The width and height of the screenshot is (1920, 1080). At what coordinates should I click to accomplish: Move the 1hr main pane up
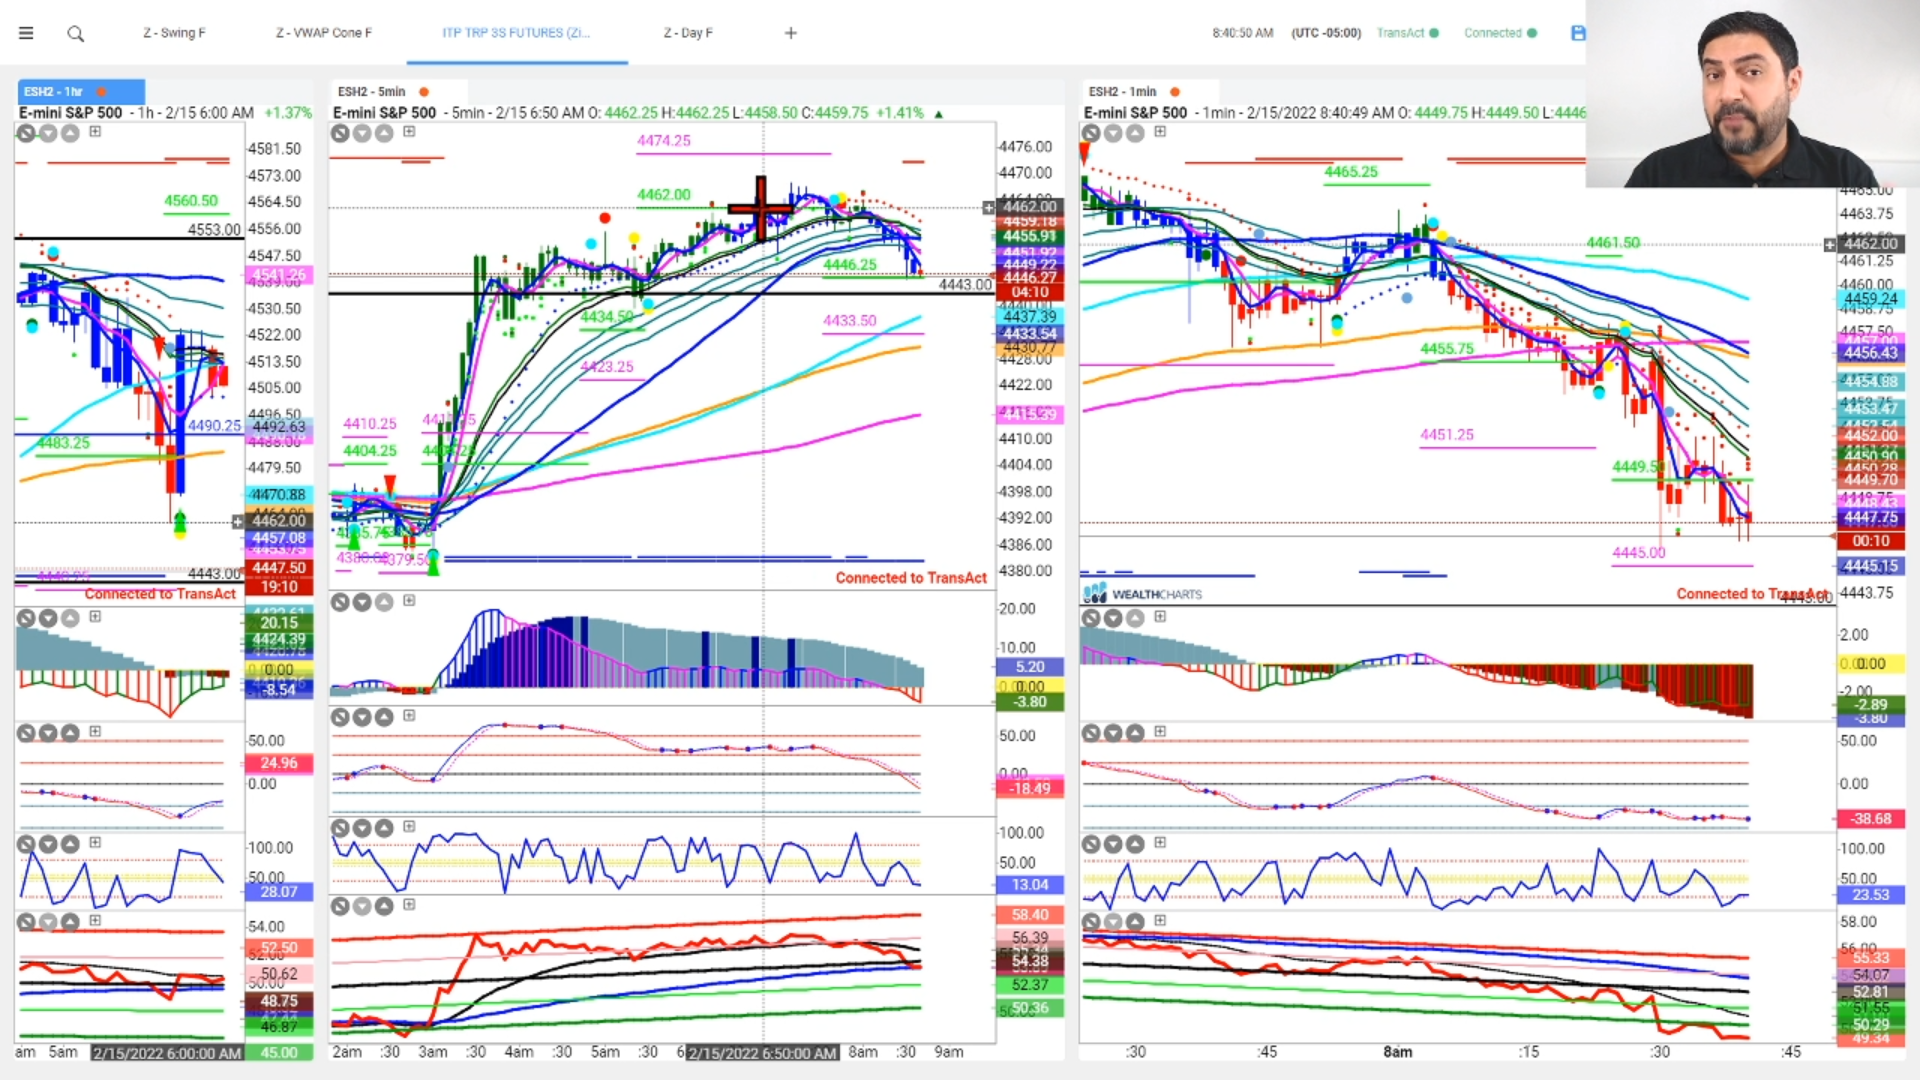coord(70,133)
